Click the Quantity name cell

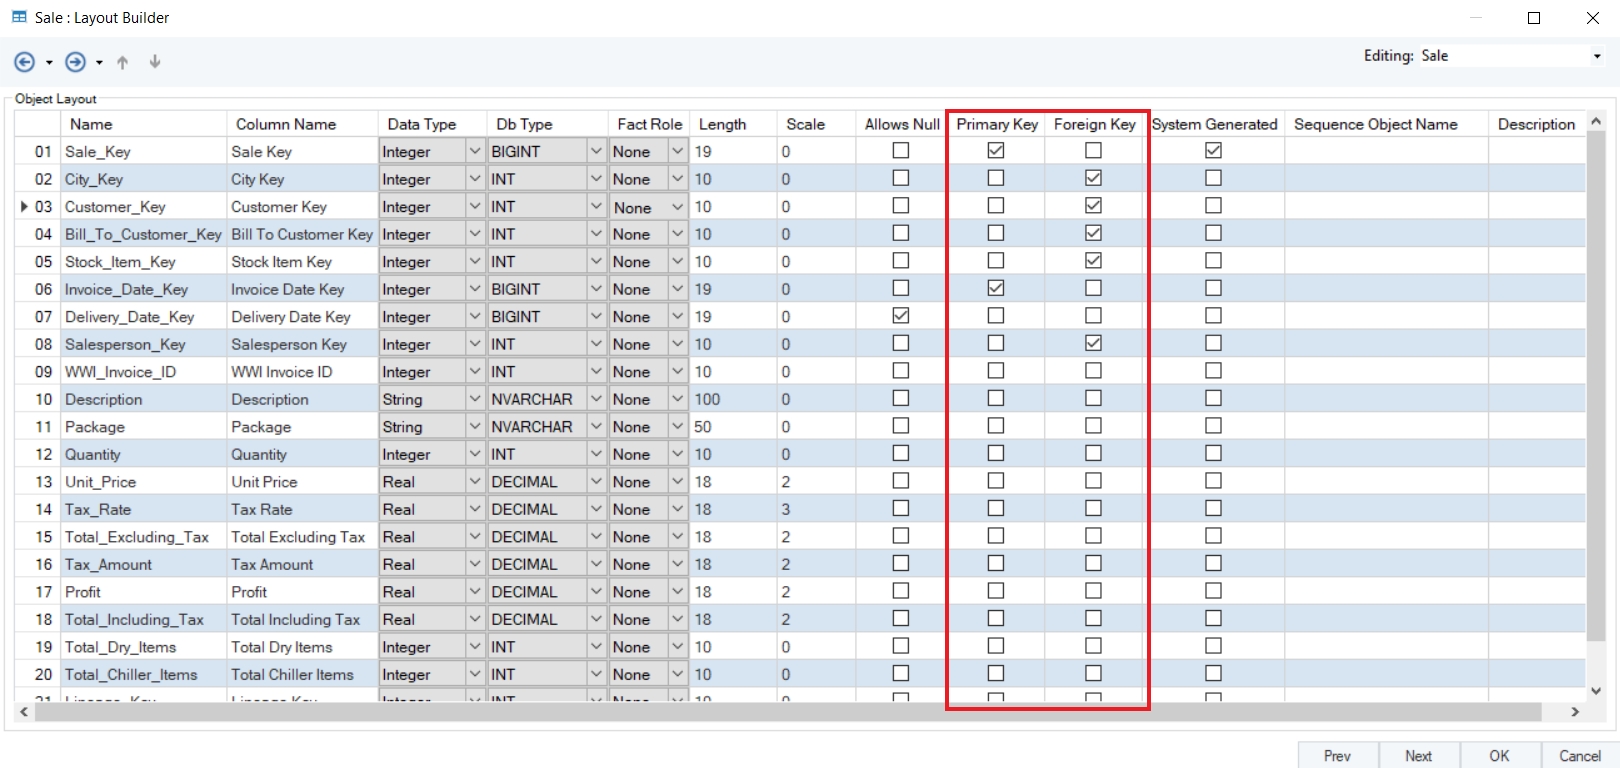pos(93,454)
